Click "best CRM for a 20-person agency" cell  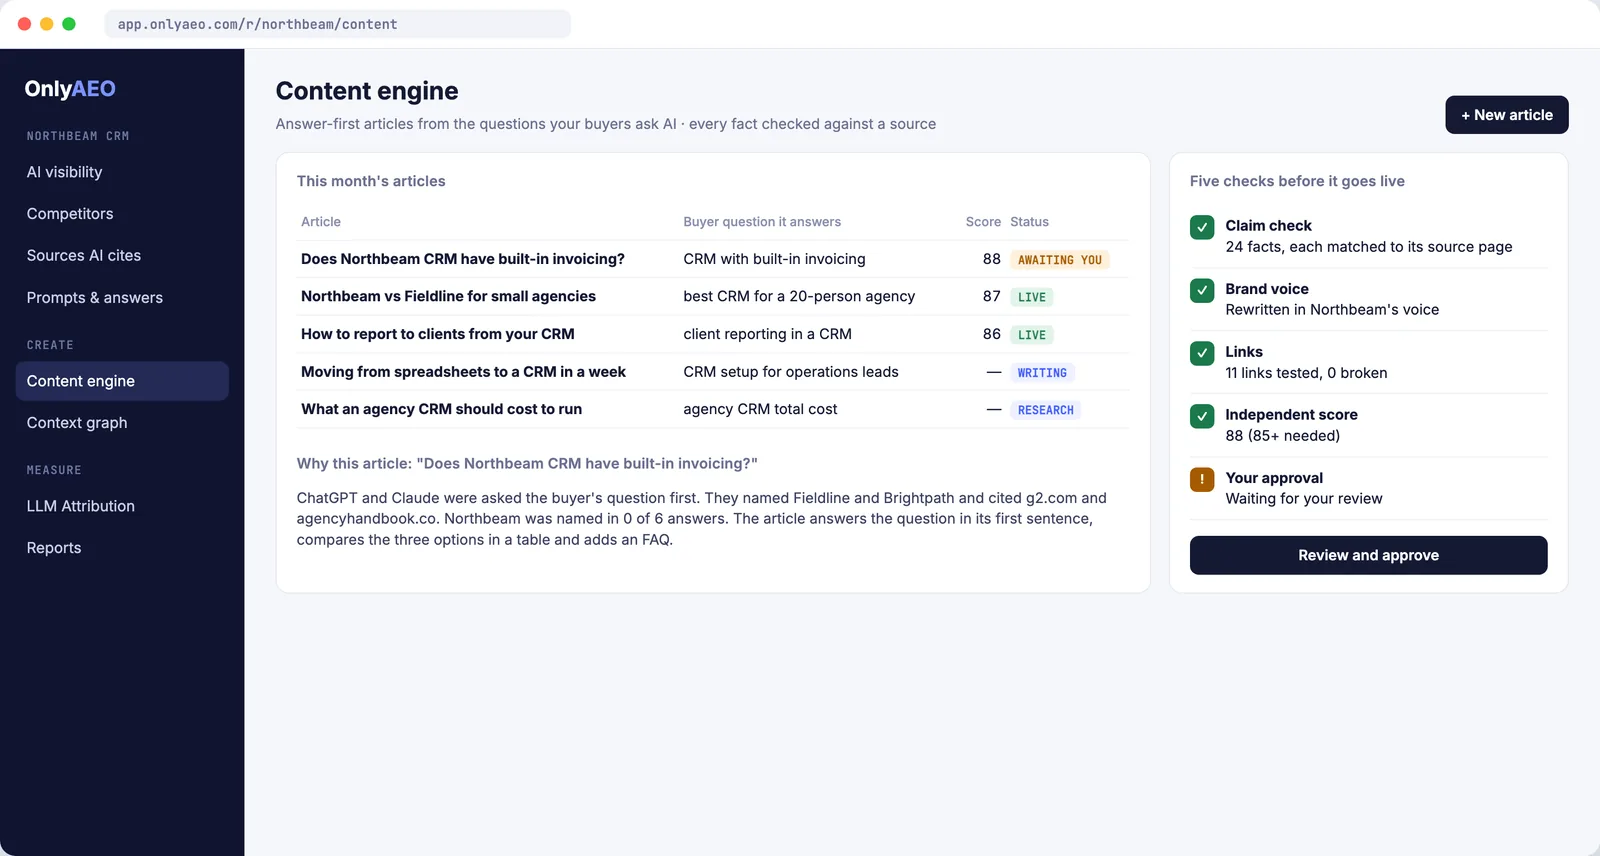click(799, 297)
